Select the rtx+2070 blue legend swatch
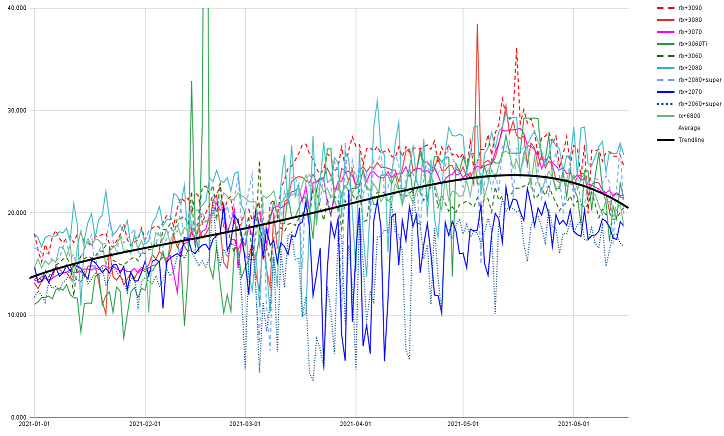This screenshot has height=436, width=724. pyautogui.click(x=665, y=92)
